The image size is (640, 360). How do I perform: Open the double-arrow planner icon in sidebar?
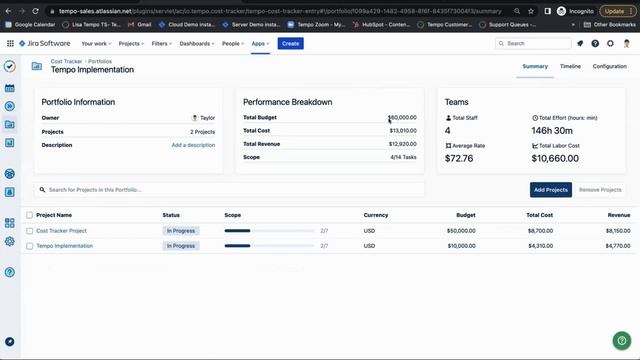pos(10,106)
